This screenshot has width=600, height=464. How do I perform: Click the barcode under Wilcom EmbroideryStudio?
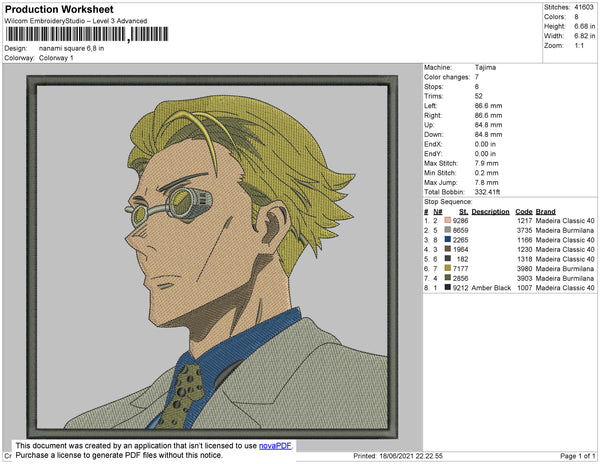pyautogui.click(x=87, y=34)
